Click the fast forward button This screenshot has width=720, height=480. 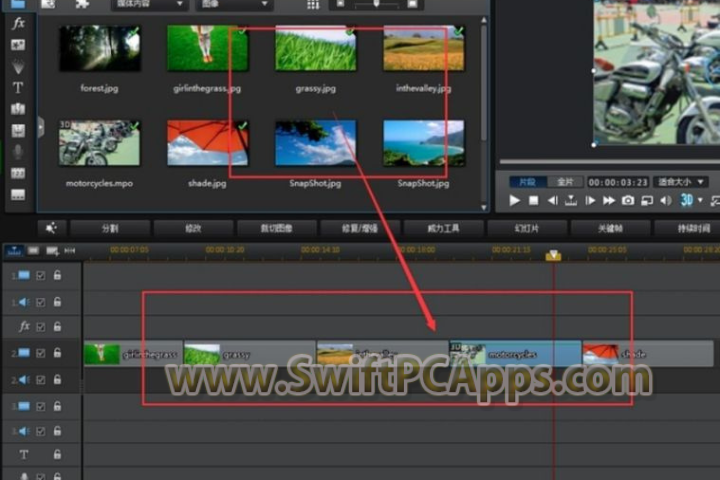tap(609, 200)
